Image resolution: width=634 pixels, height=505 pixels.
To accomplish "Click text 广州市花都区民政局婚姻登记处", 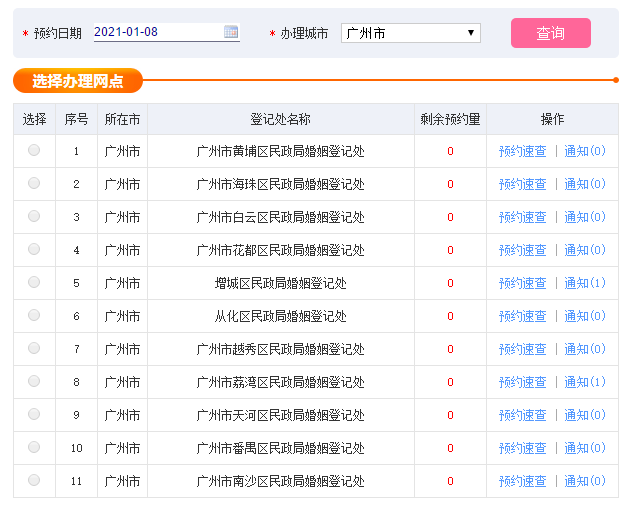I will pyautogui.click(x=280, y=250).
